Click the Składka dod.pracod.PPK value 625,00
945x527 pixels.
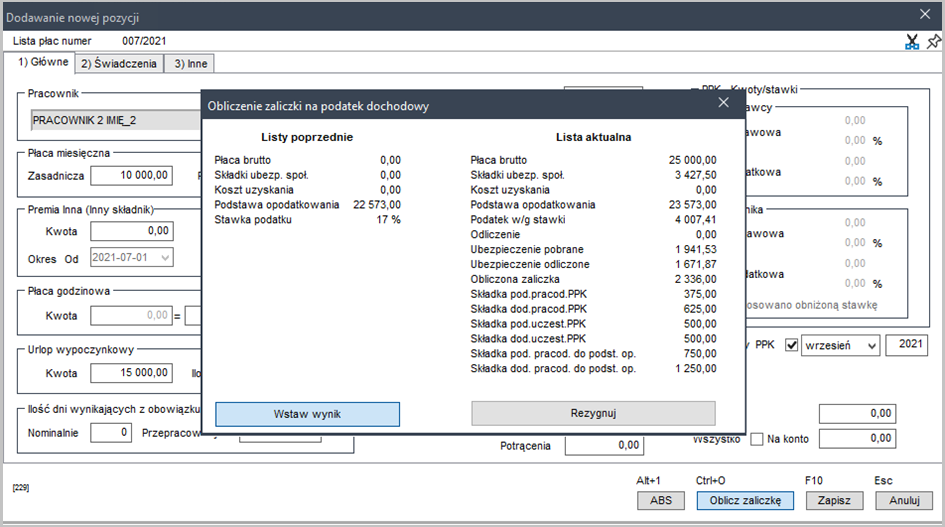(x=700, y=309)
